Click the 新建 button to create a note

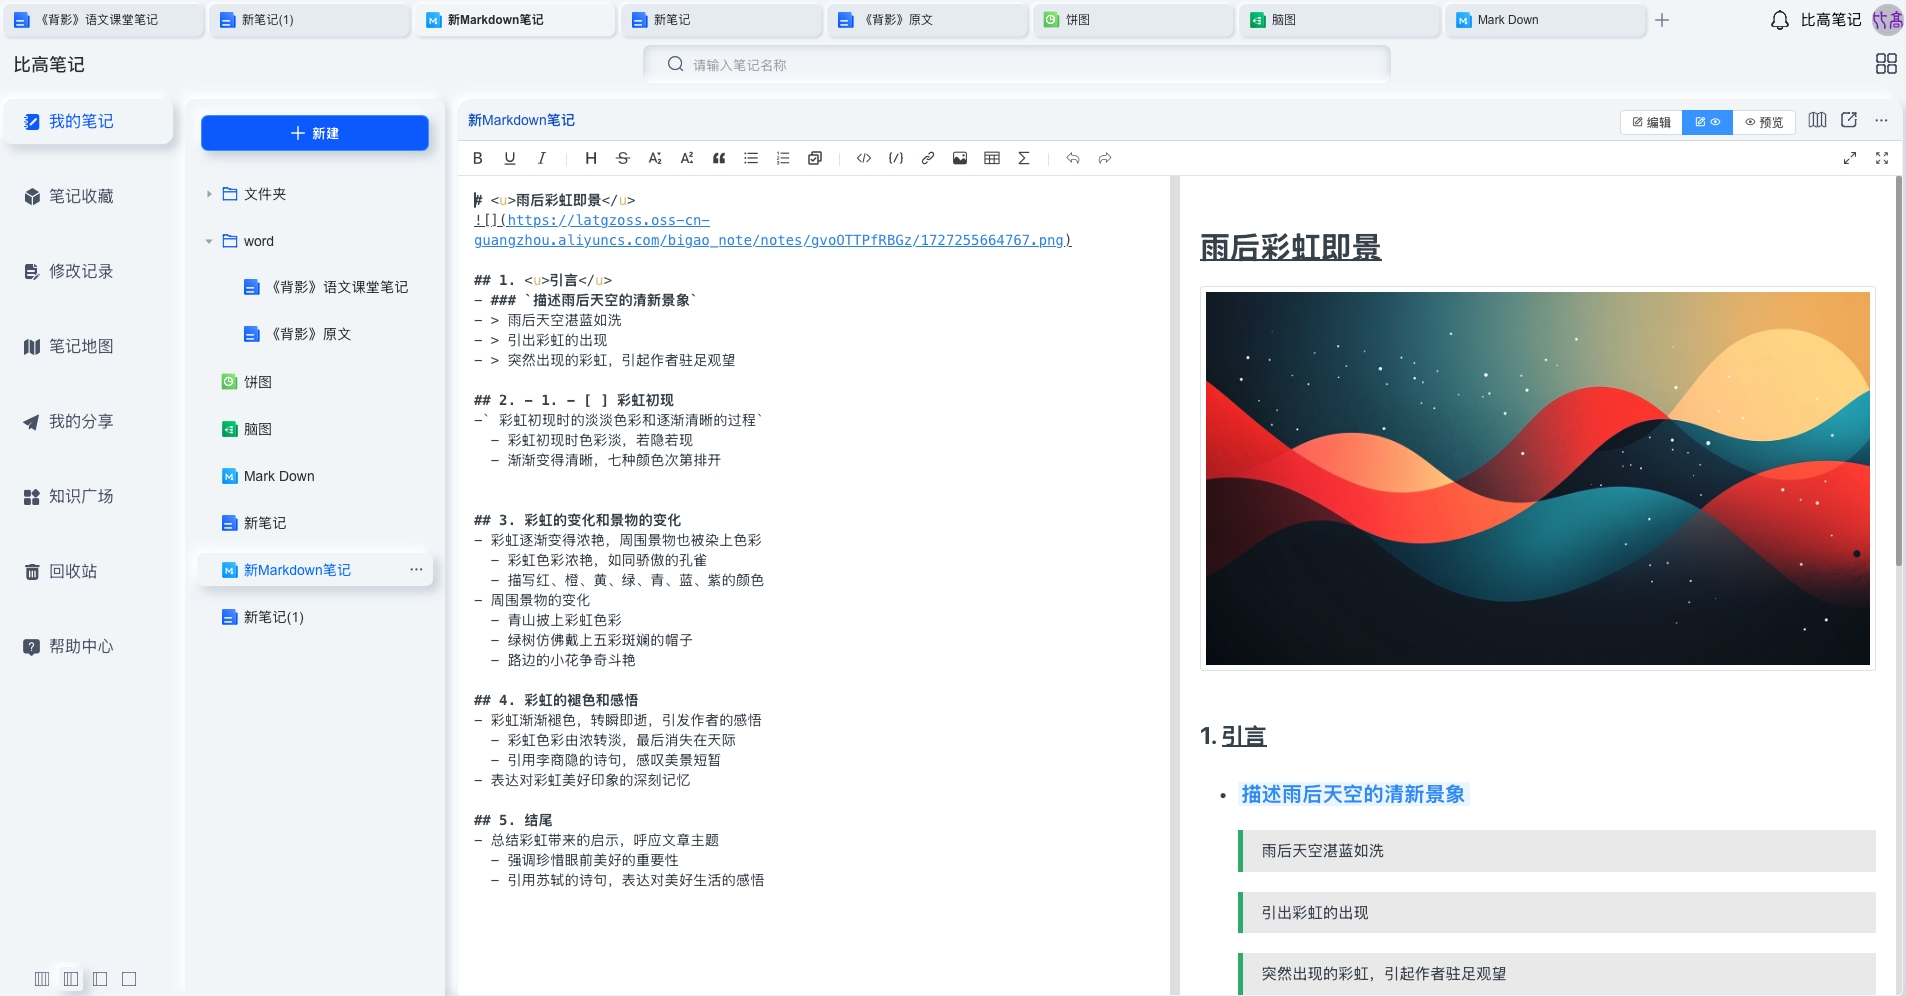(314, 132)
